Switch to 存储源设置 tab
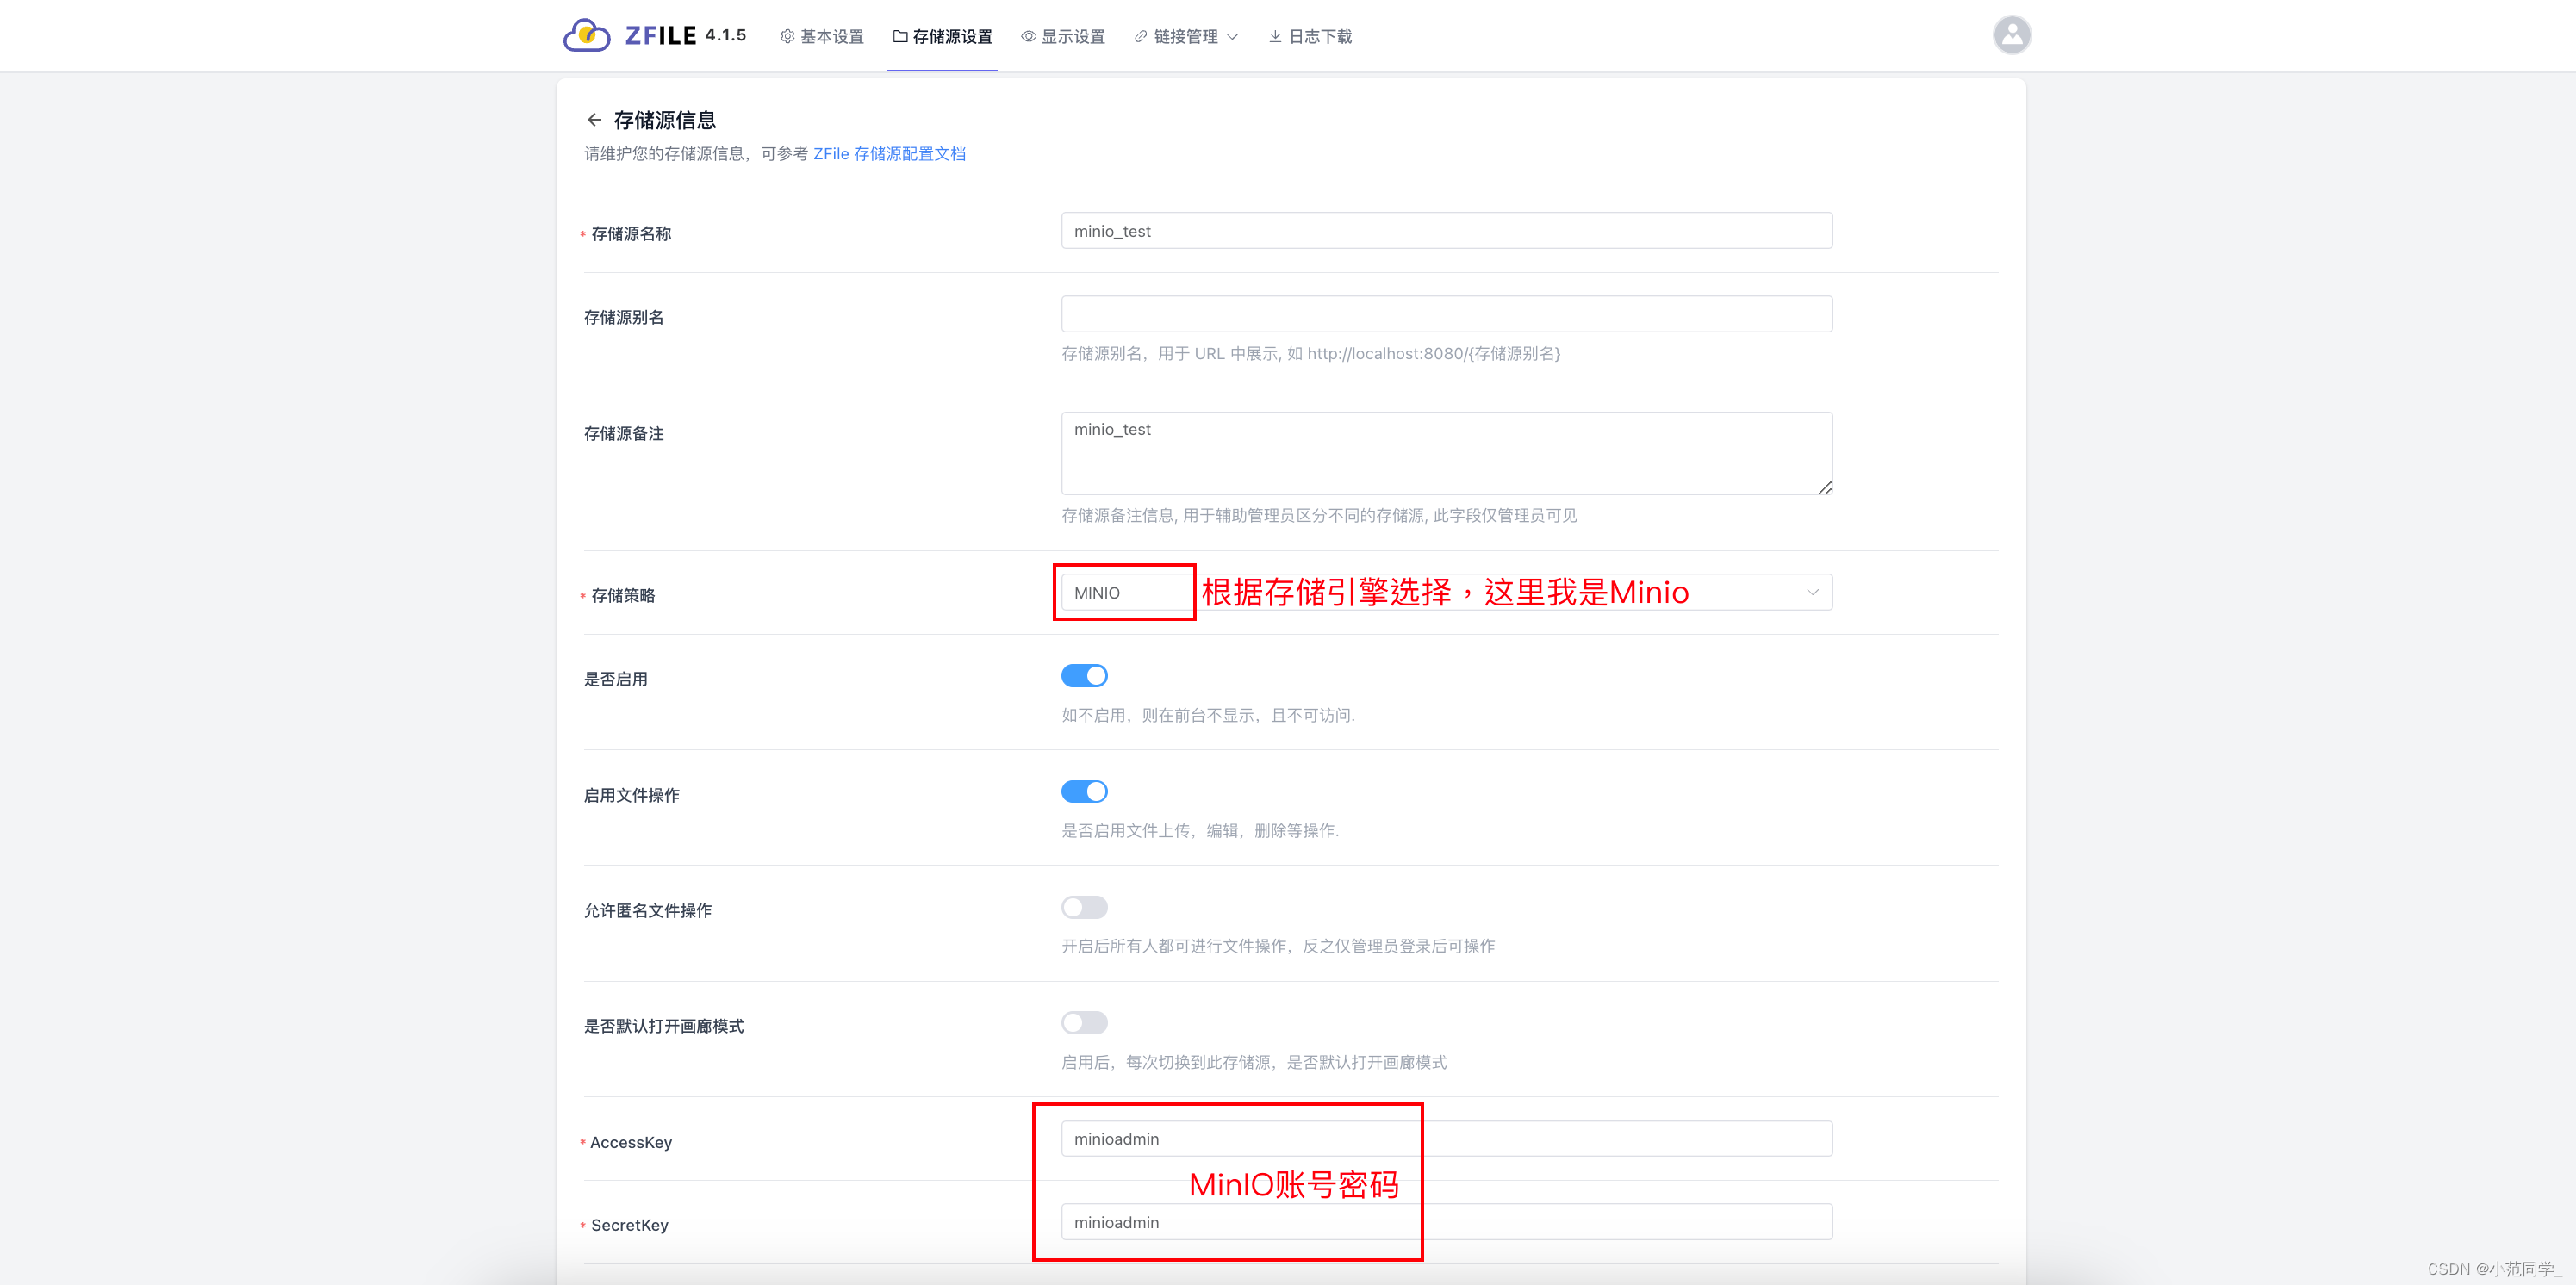This screenshot has height=1285, width=2576. (x=942, y=37)
